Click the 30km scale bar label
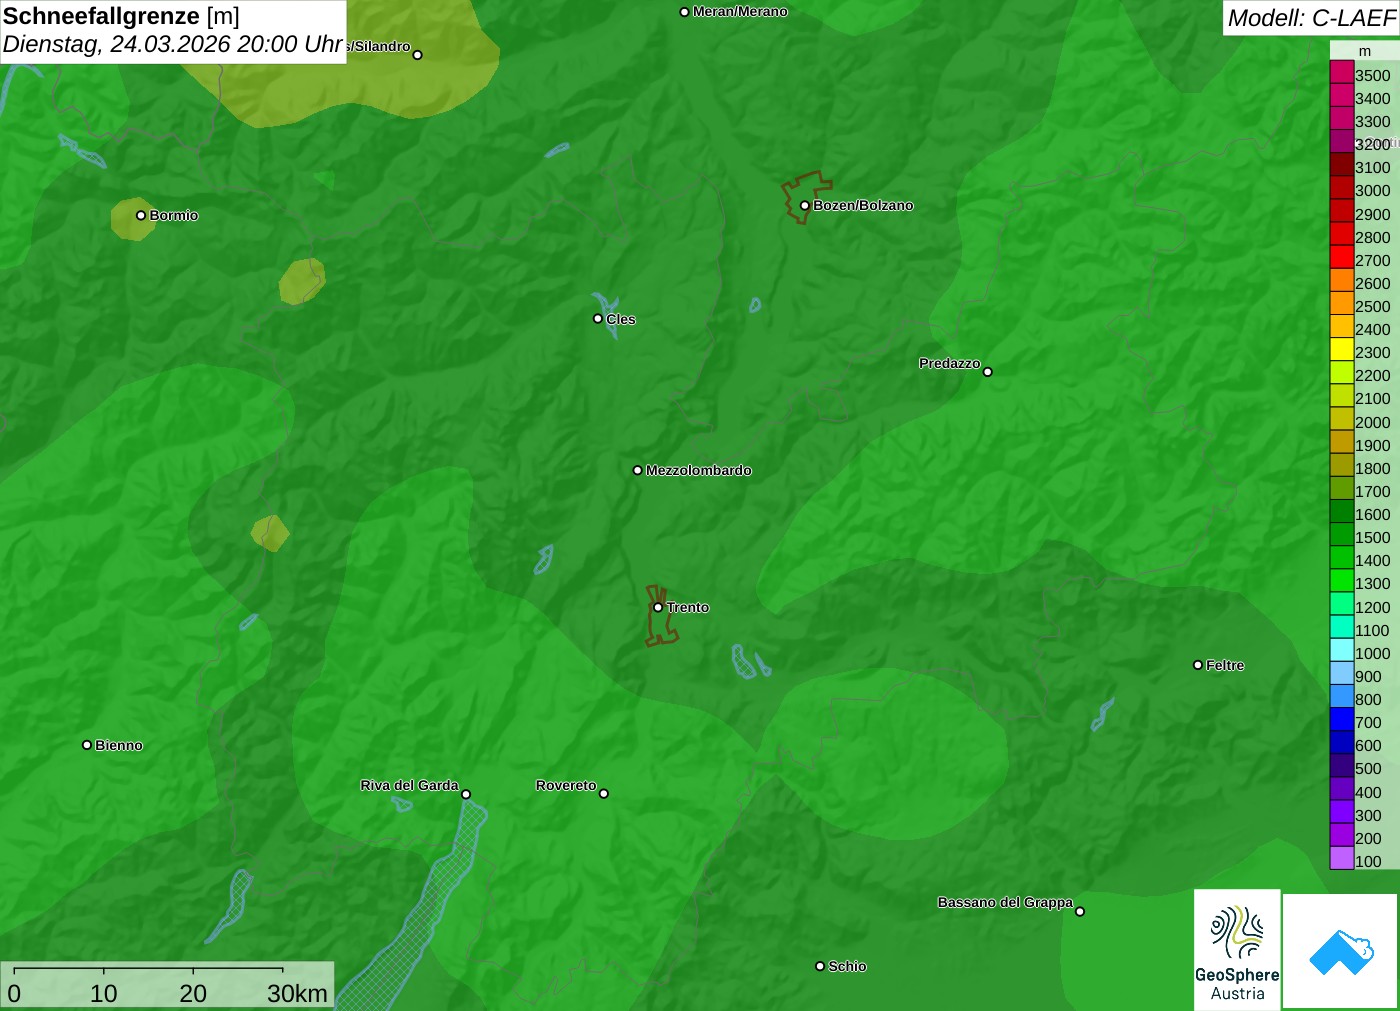Image resolution: width=1400 pixels, height=1011 pixels. (x=297, y=993)
